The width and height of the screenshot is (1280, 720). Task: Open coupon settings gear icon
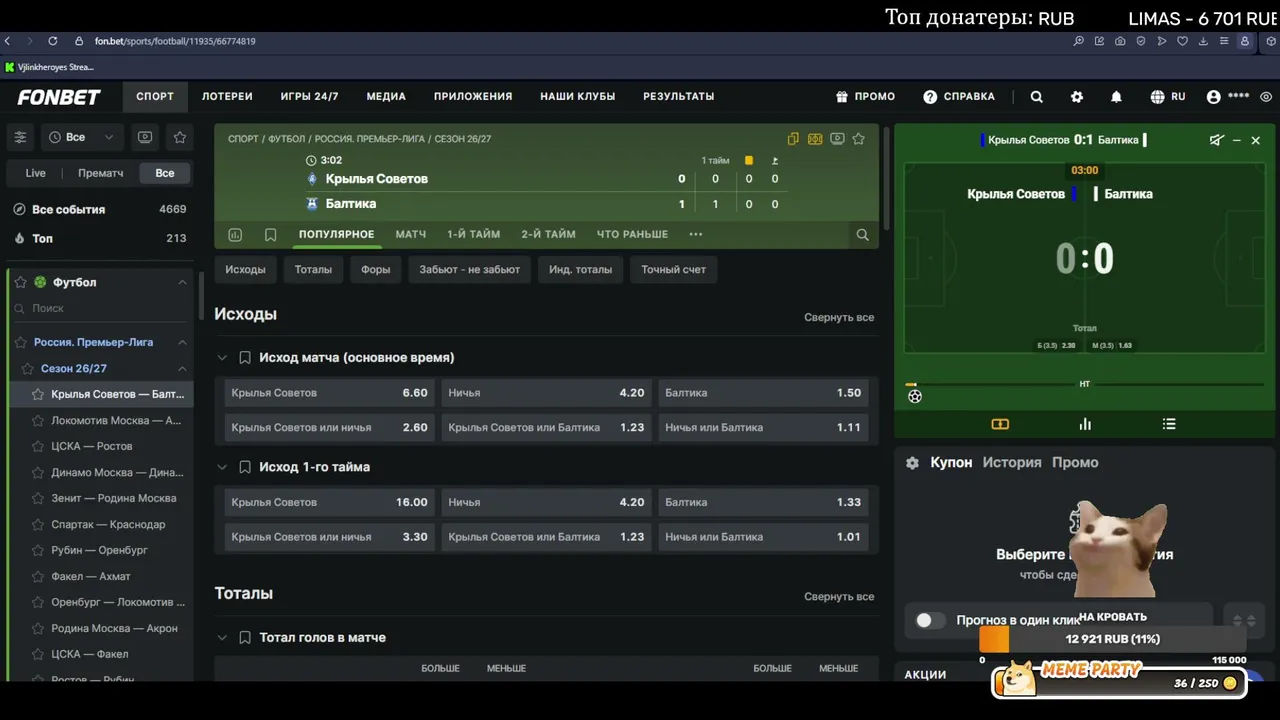[x=912, y=463]
